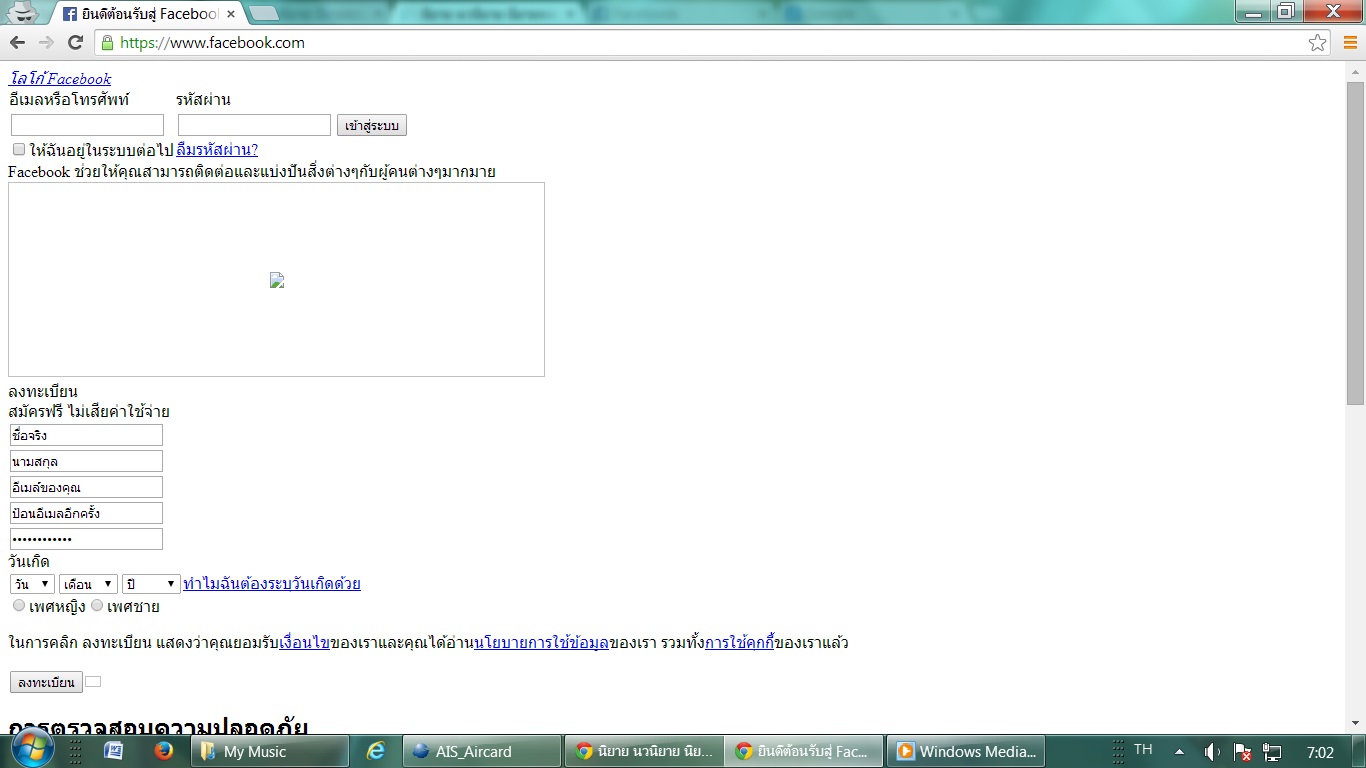The width and height of the screenshot is (1366, 768).
Task: Switch to AIS_Aircard taskbar window
Action: (482, 751)
